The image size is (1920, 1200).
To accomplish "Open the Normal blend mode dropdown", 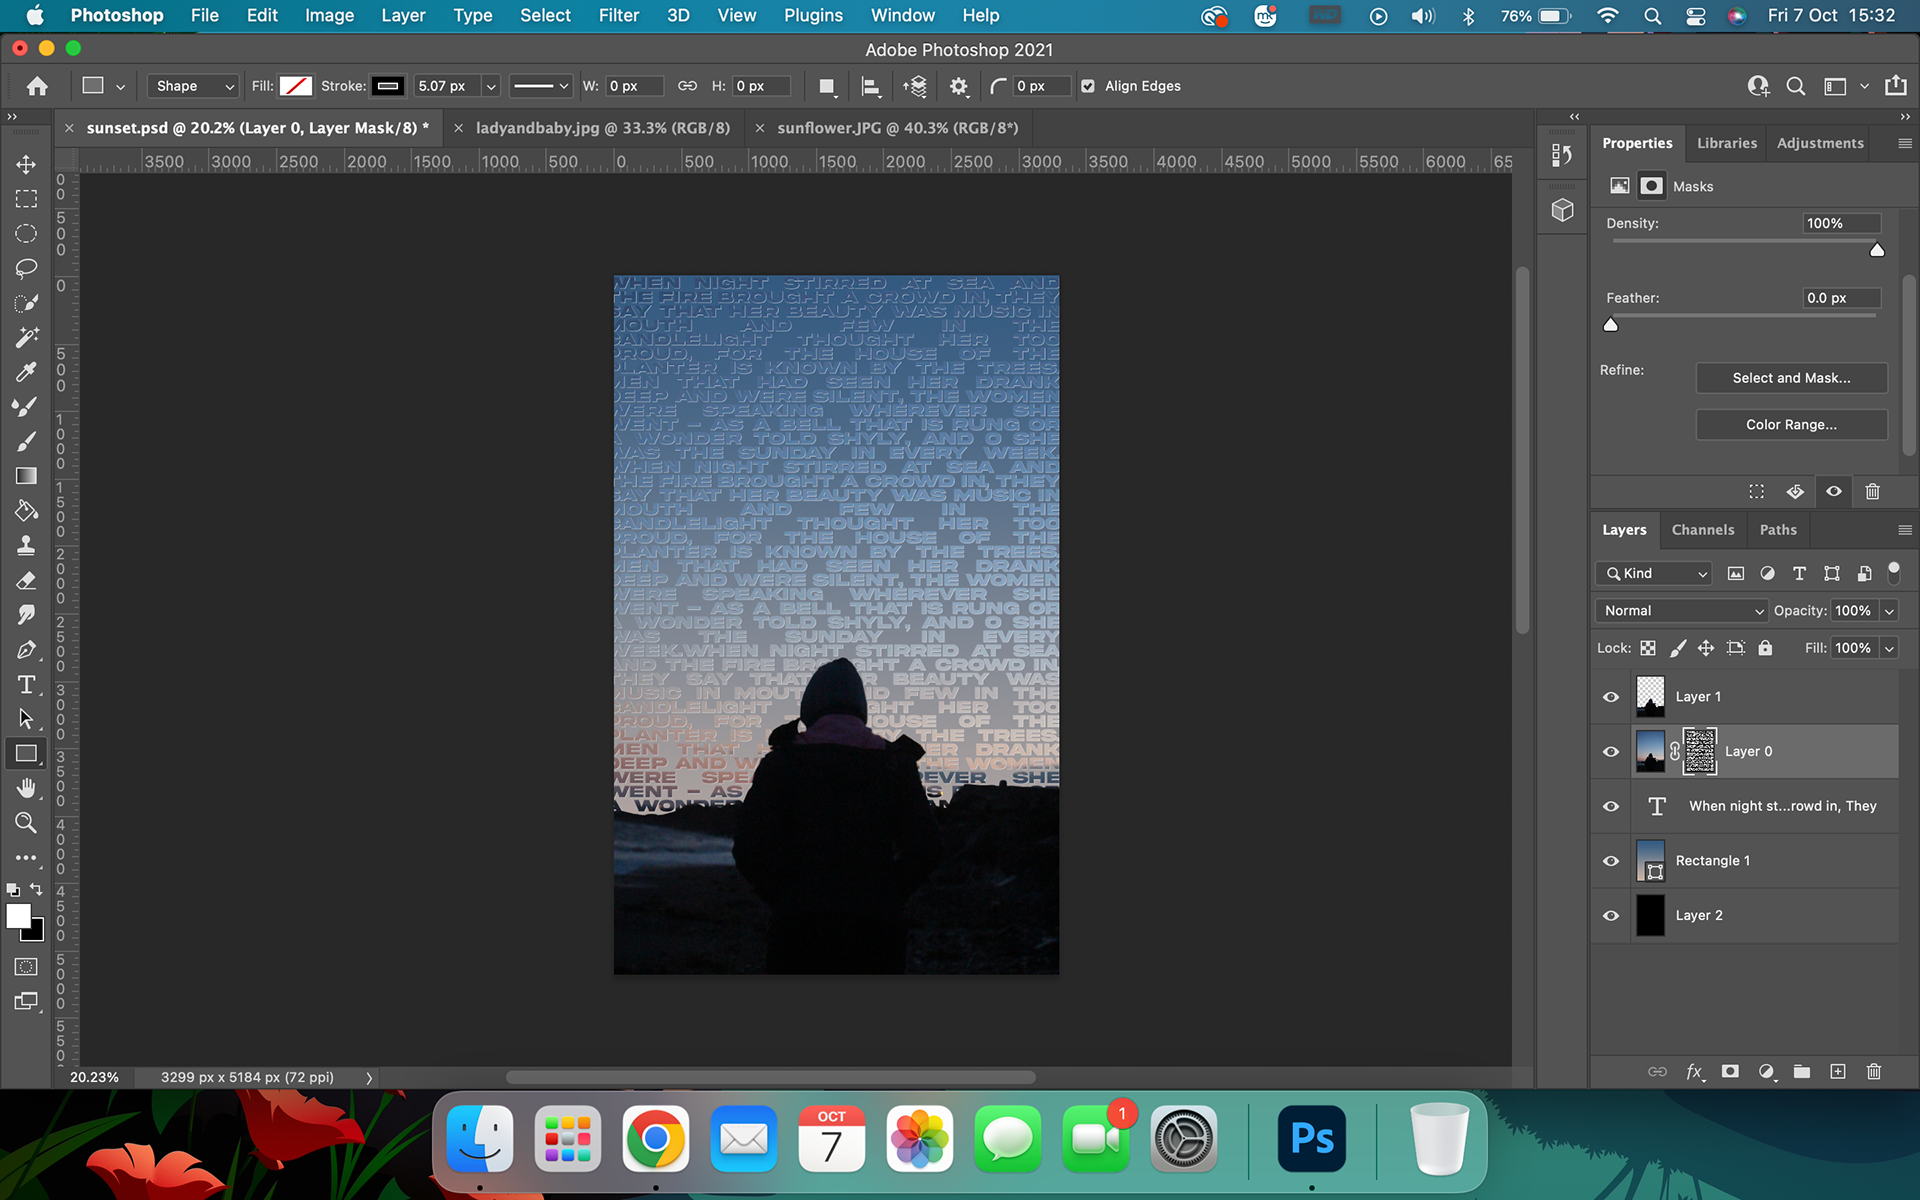I will (x=1683, y=611).
